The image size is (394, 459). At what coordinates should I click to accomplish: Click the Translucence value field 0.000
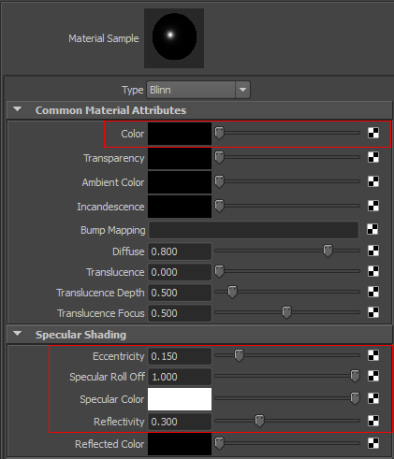tap(180, 272)
